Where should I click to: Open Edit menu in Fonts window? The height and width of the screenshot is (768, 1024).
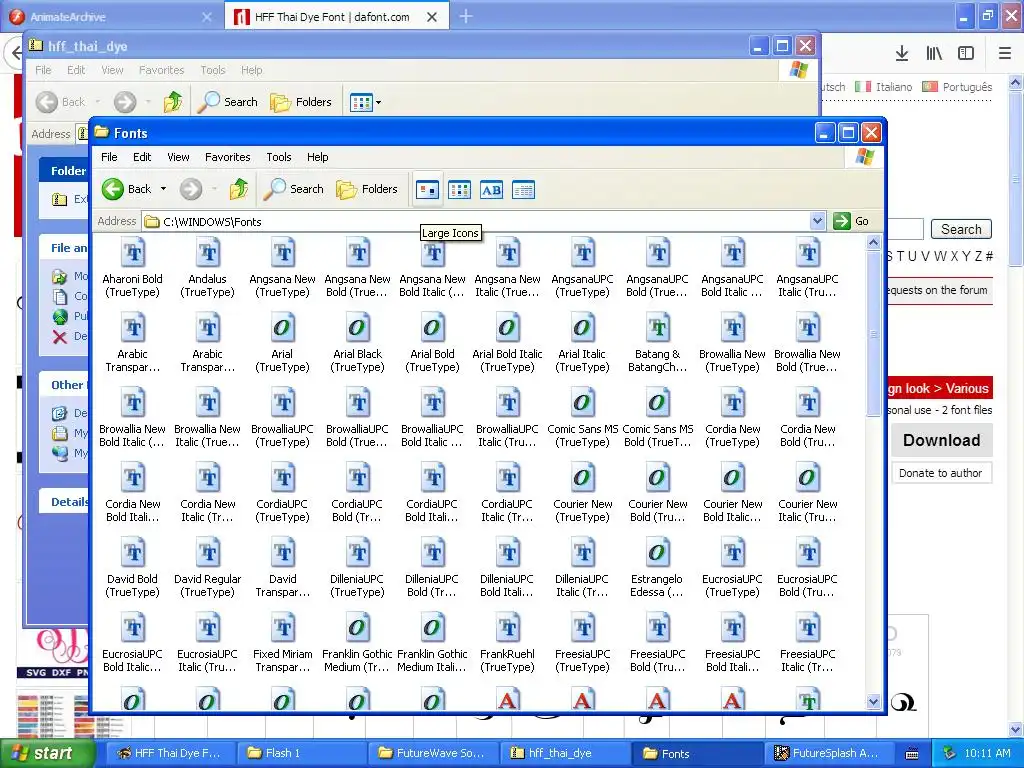click(142, 157)
